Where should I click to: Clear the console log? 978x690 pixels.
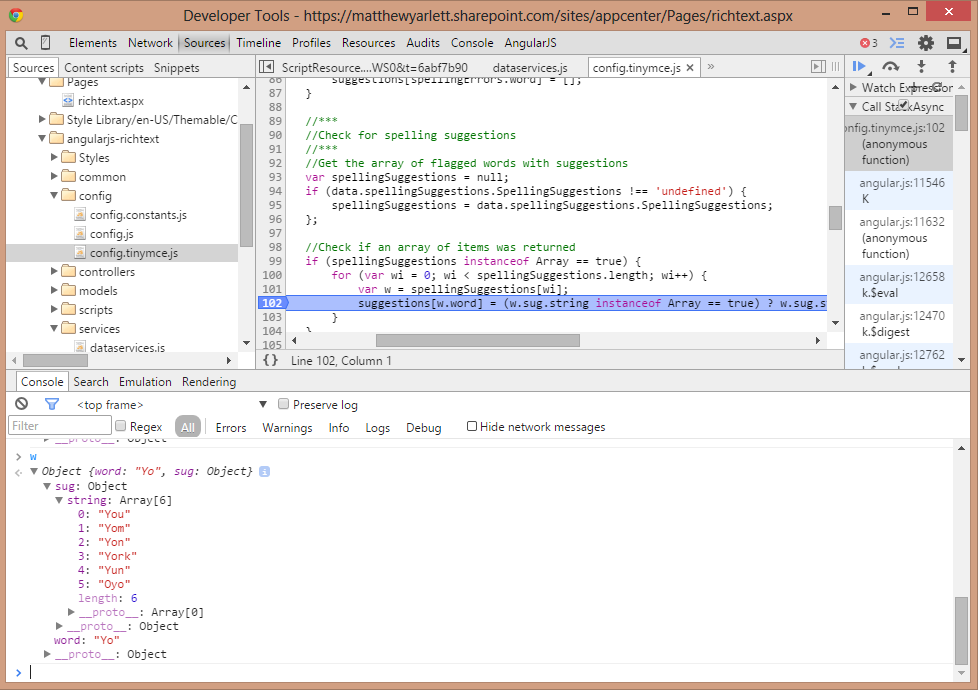pos(21,404)
